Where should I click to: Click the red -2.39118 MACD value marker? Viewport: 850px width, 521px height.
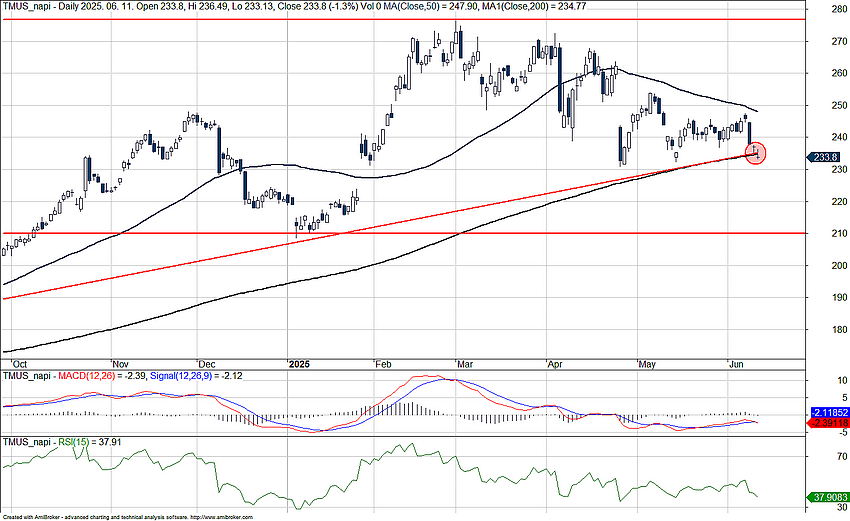point(827,423)
